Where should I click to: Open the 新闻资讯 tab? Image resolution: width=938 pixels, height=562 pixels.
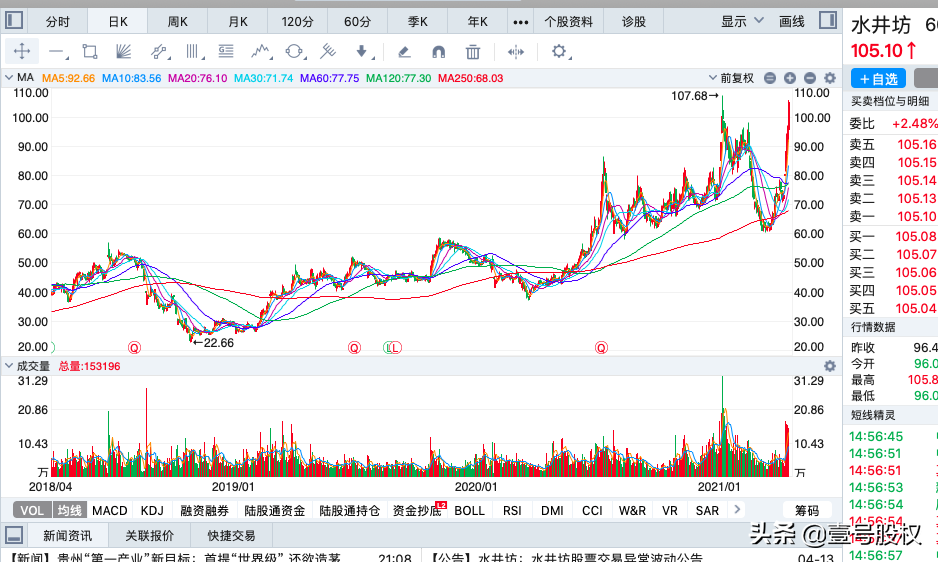point(68,535)
